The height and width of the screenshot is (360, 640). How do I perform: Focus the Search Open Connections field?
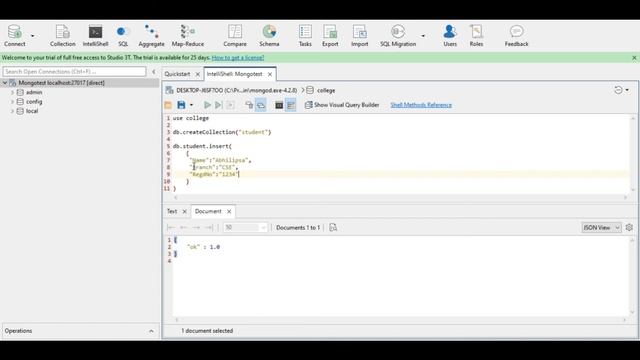tap(74, 71)
